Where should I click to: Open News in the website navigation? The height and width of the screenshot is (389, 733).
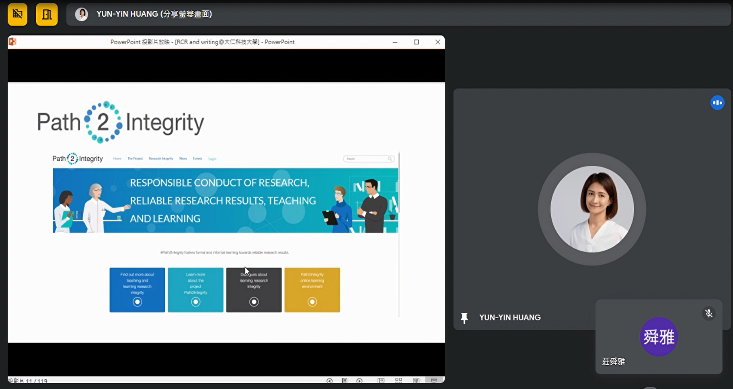tap(183, 158)
